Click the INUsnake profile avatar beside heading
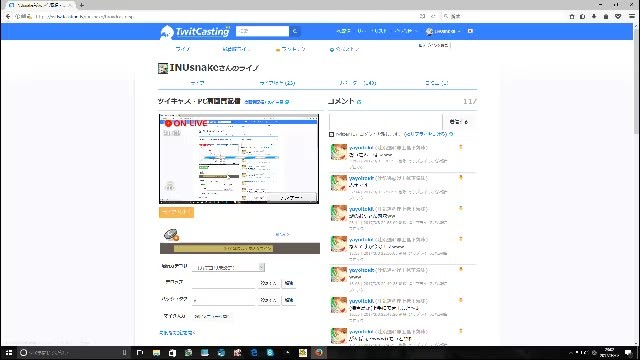The image size is (640, 360). pos(163,68)
